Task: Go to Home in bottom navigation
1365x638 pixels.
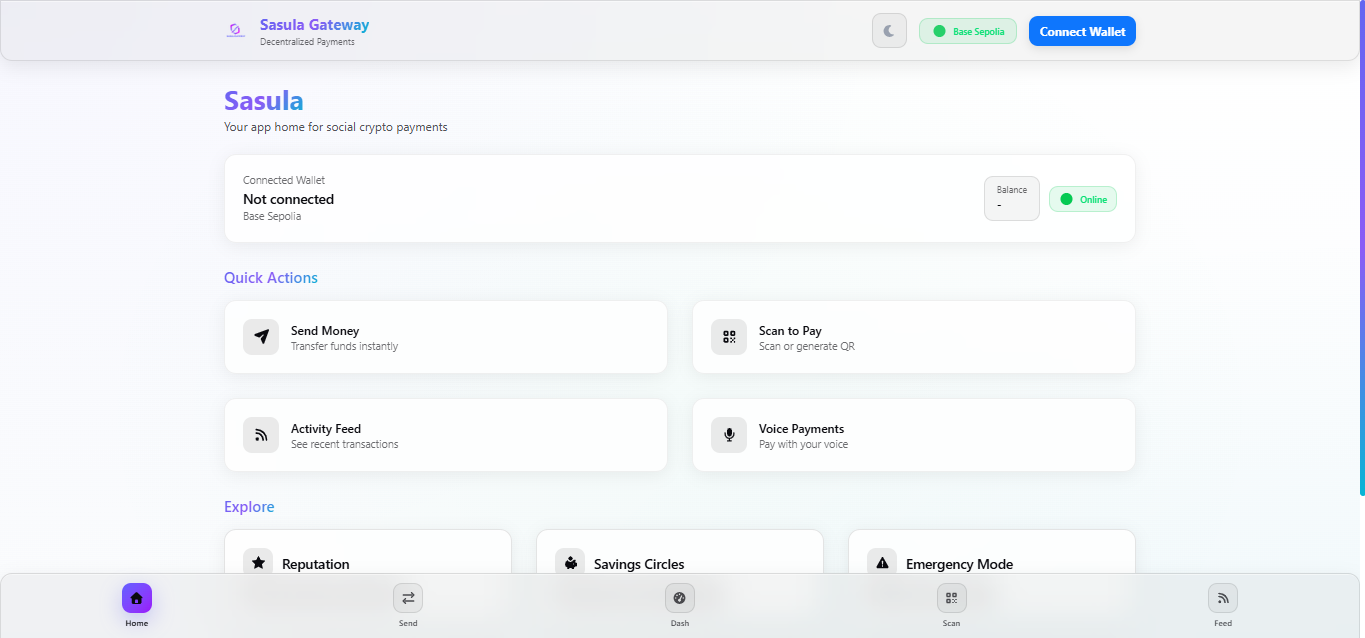Action: pos(137,605)
